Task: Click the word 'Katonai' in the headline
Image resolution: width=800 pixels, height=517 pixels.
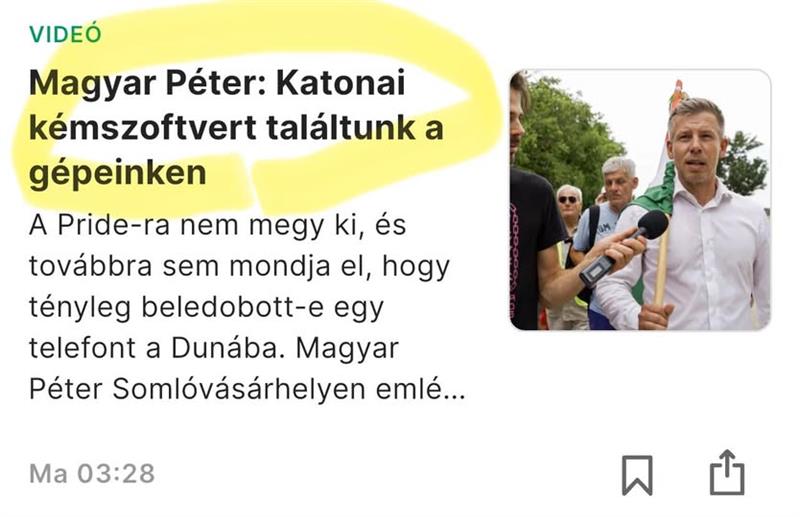Action: (340, 83)
